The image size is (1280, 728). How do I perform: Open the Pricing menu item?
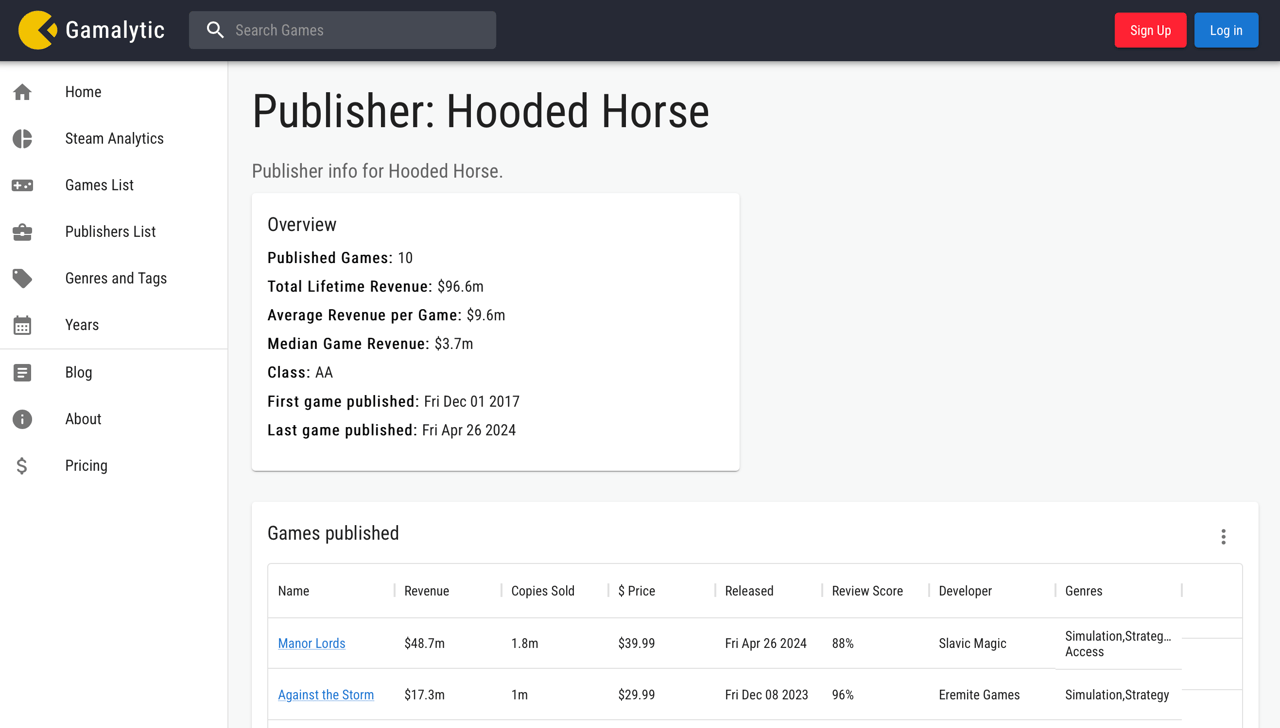86,466
